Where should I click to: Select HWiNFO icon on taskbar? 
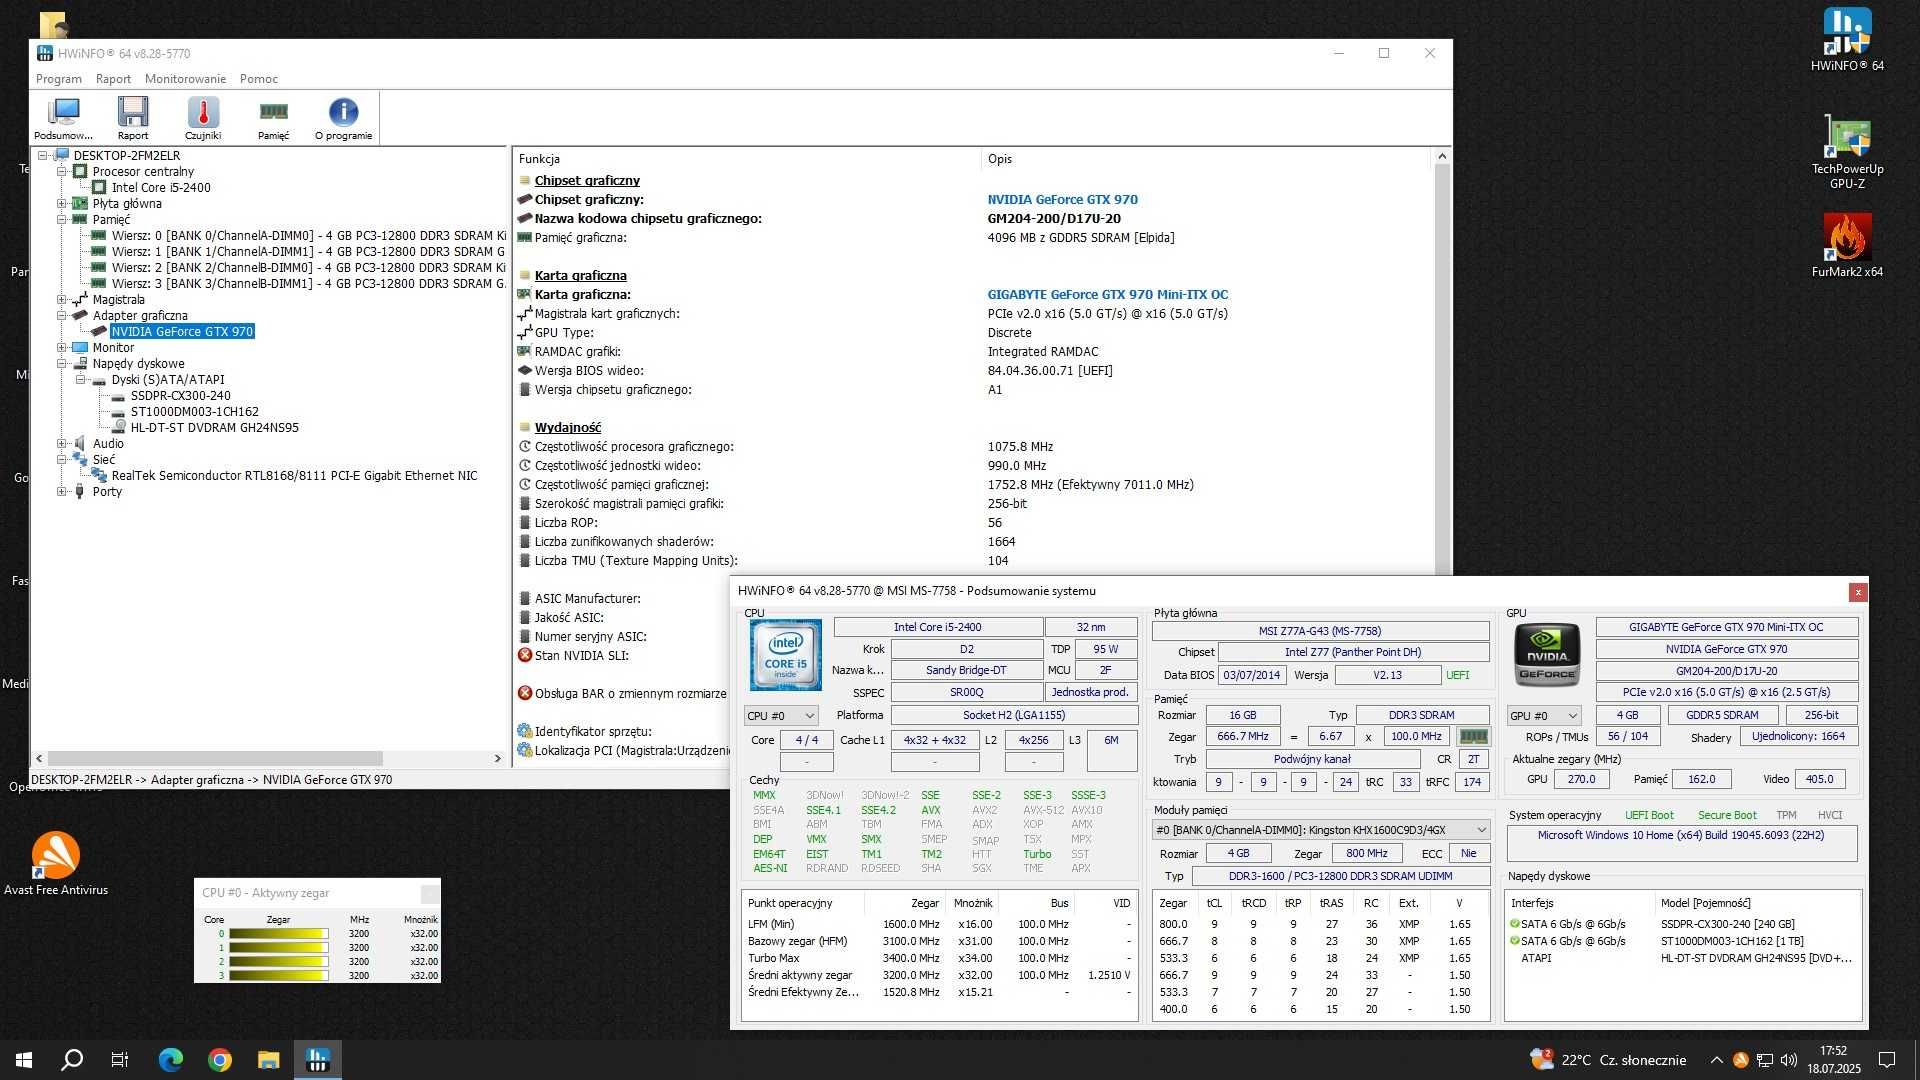318,1060
